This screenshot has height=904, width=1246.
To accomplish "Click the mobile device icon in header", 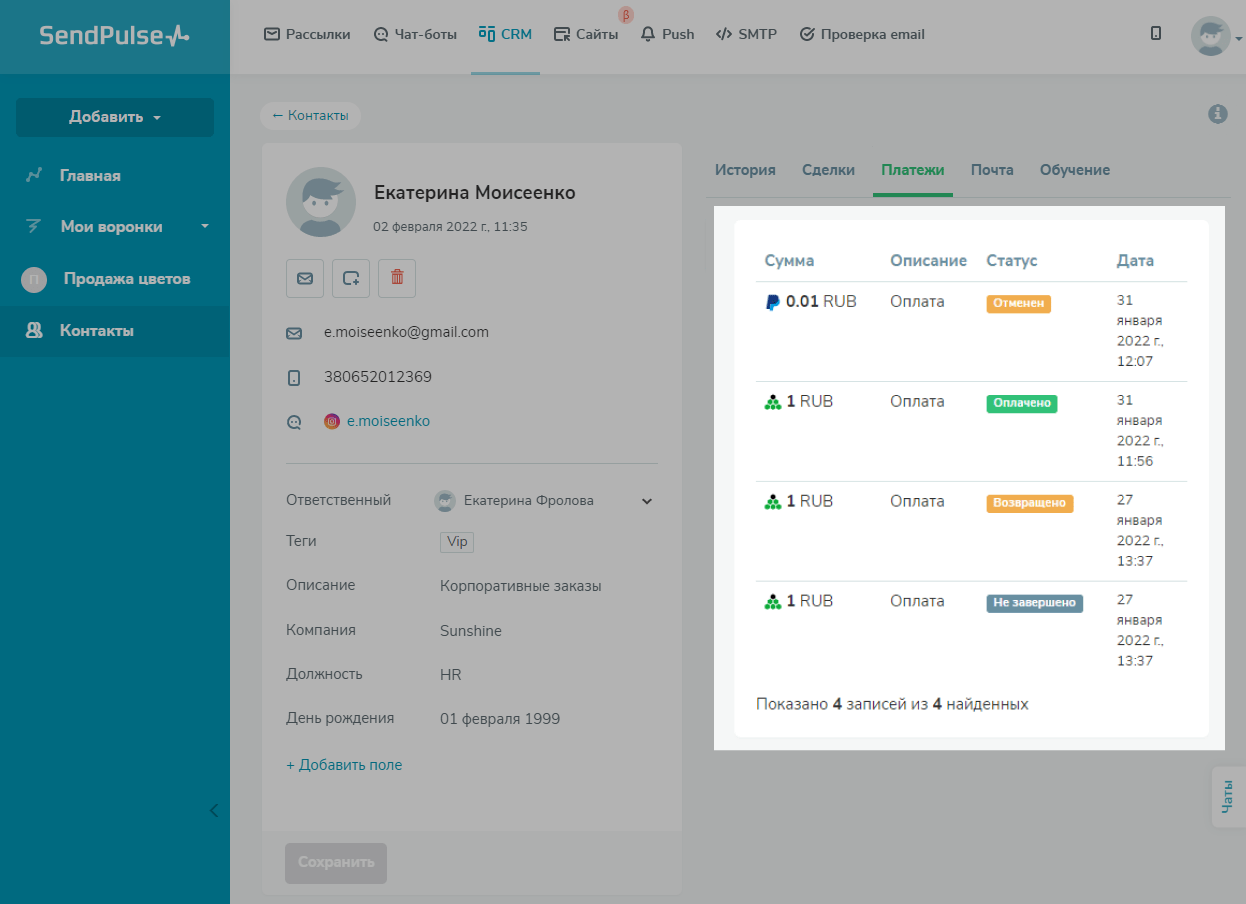I will 1156,34.
